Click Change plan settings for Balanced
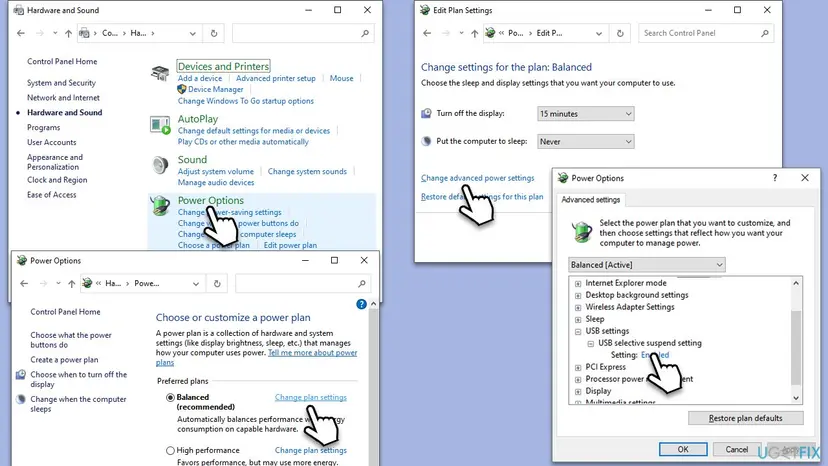This screenshot has height=466, width=828. [310, 397]
